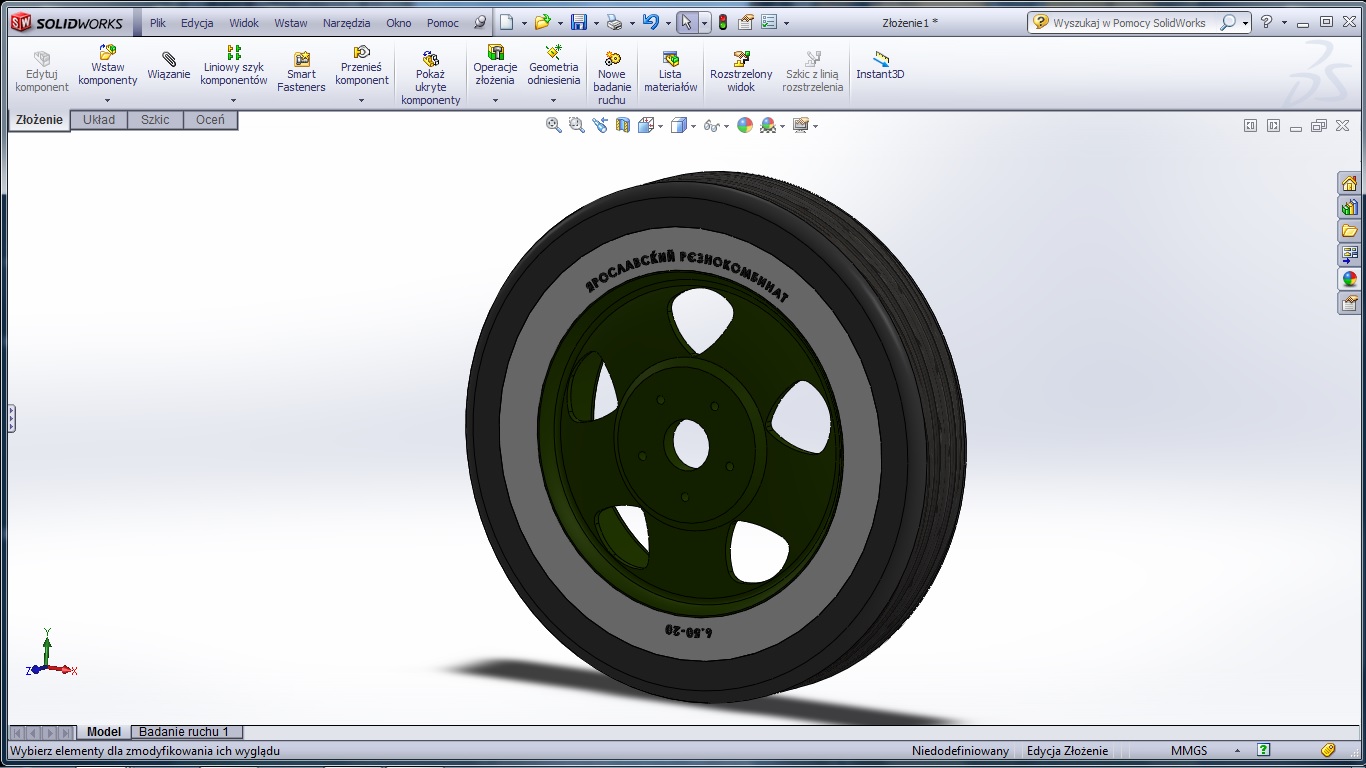Expand Wstaw komponenty dropdown arrow
Viewport: 1366px width, 768px height.
(107, 100)
